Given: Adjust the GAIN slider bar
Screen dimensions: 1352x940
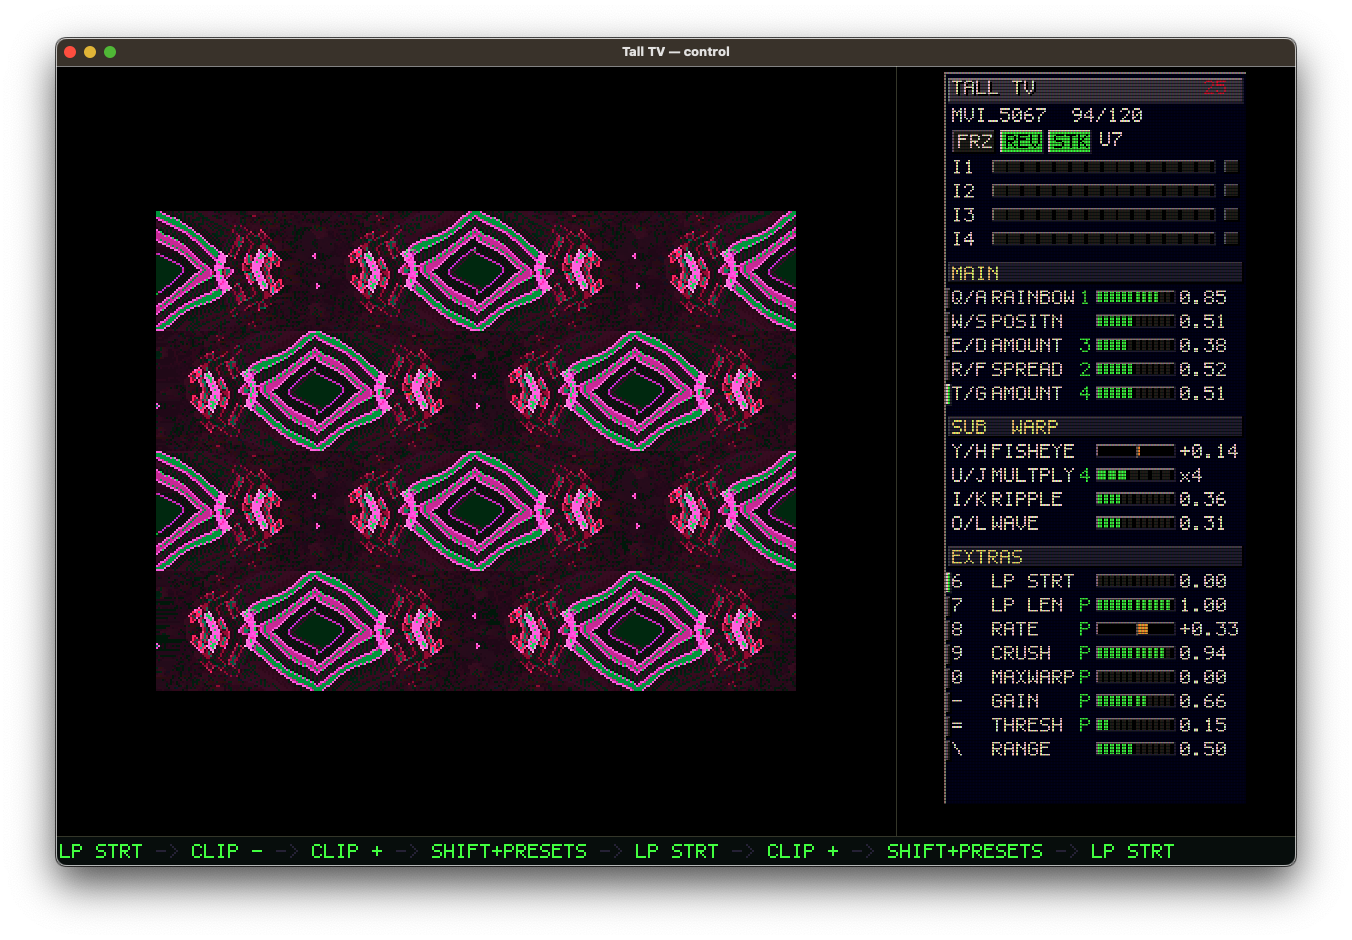Looking at the screenshot, I should point(1135,701).
